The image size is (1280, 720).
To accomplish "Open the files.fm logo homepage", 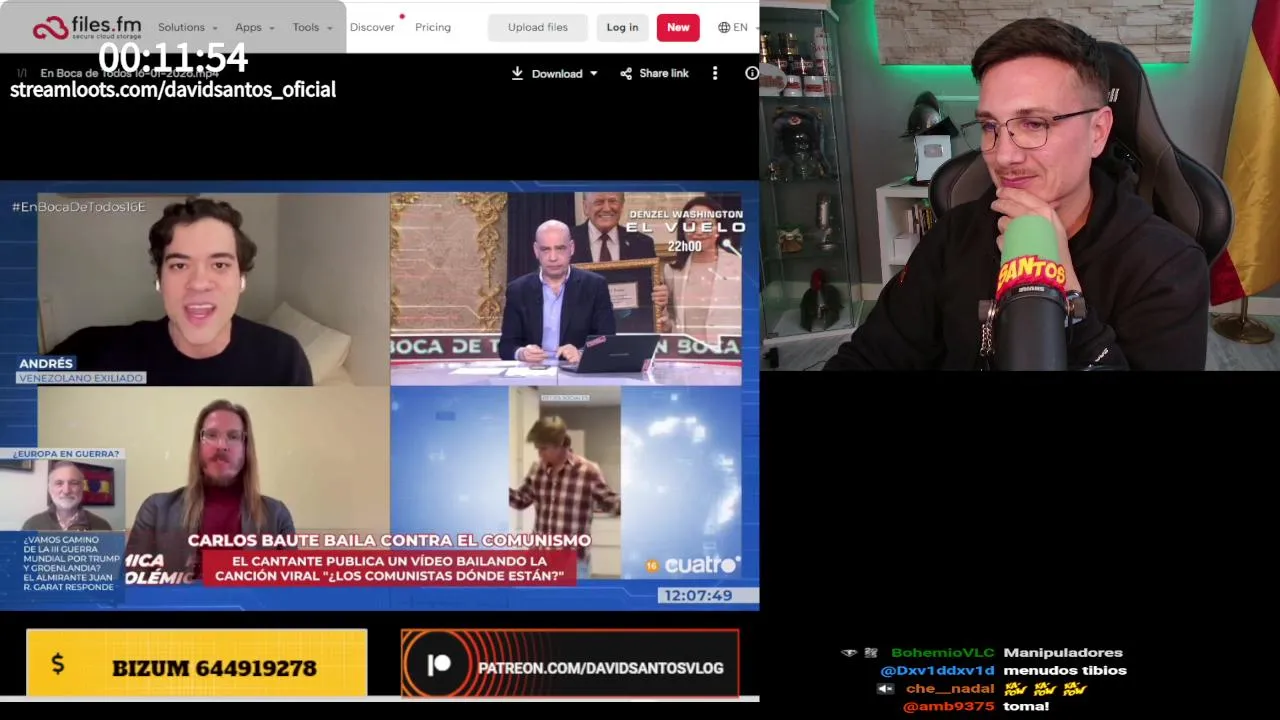I will click(x=85, y=27).
